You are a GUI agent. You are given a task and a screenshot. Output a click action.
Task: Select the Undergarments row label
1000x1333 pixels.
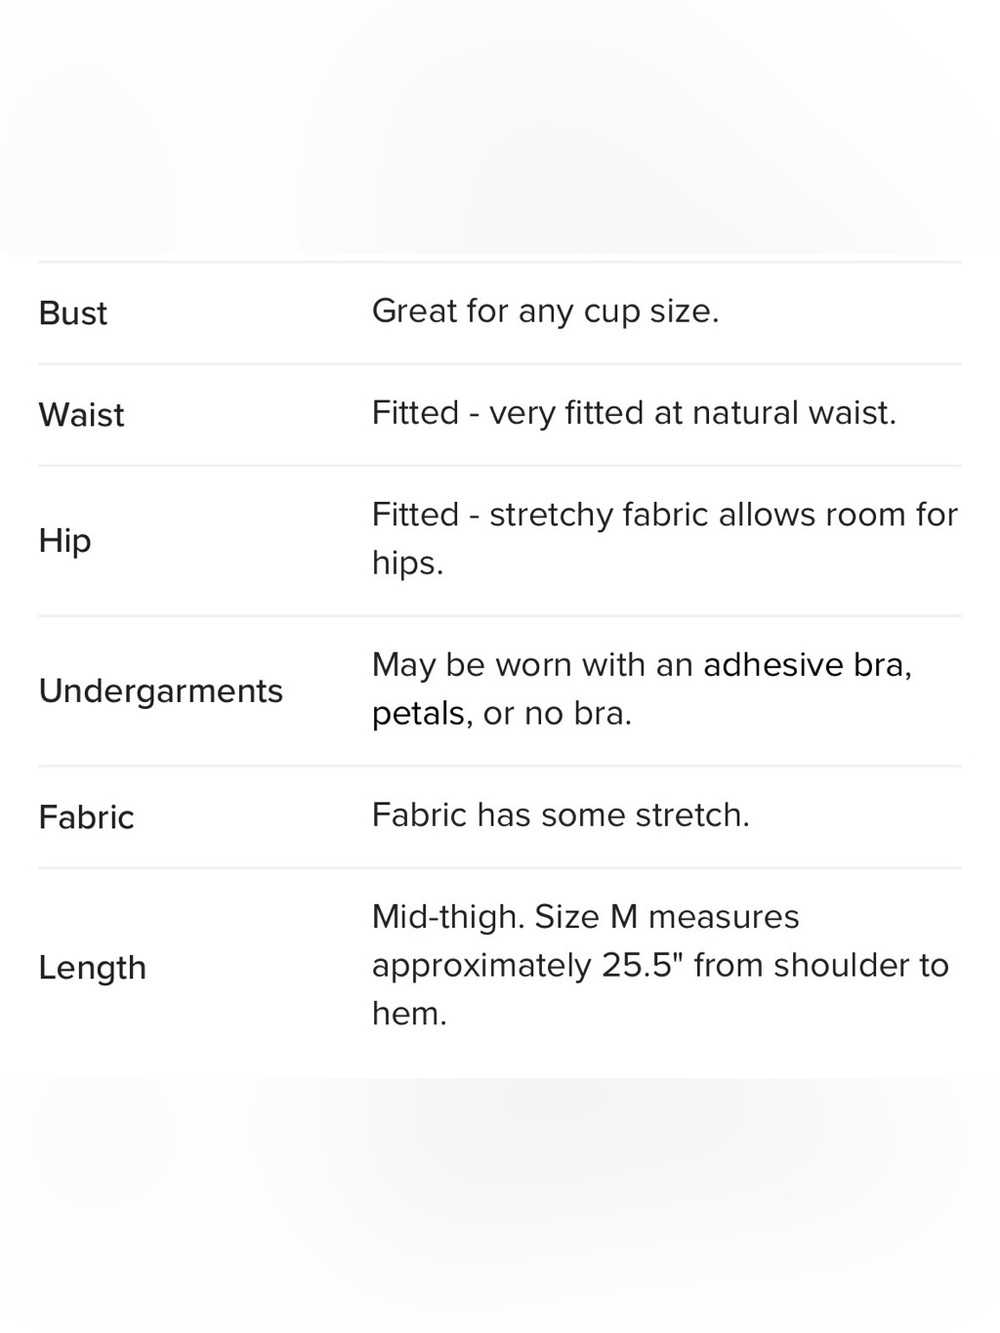click(x=161, y=691)
